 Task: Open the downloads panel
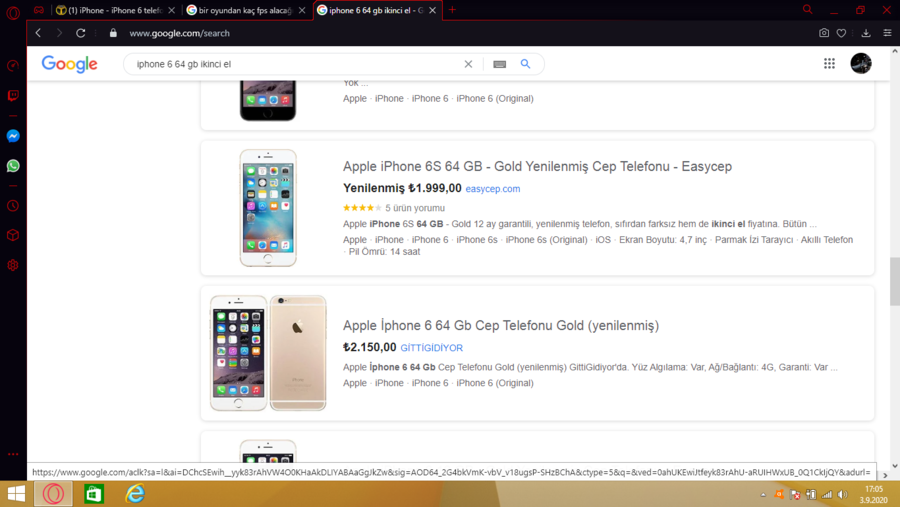pos(866,33)
